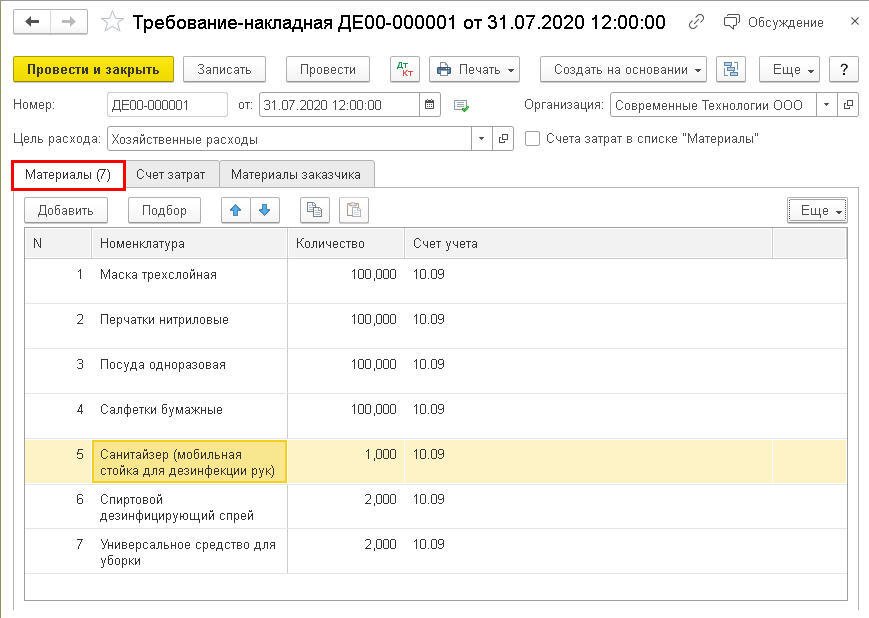The height and width of the screenshot is (618, 869).
Task: Enable 'Счета затрат в списке Материалы' checkbox
Action: click(533, 139)
